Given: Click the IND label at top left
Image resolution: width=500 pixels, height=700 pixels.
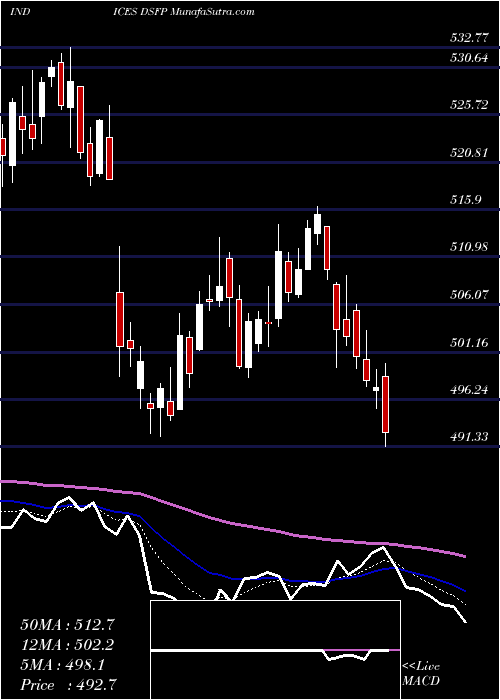Looking at the screenshot, I should (20, 12).
